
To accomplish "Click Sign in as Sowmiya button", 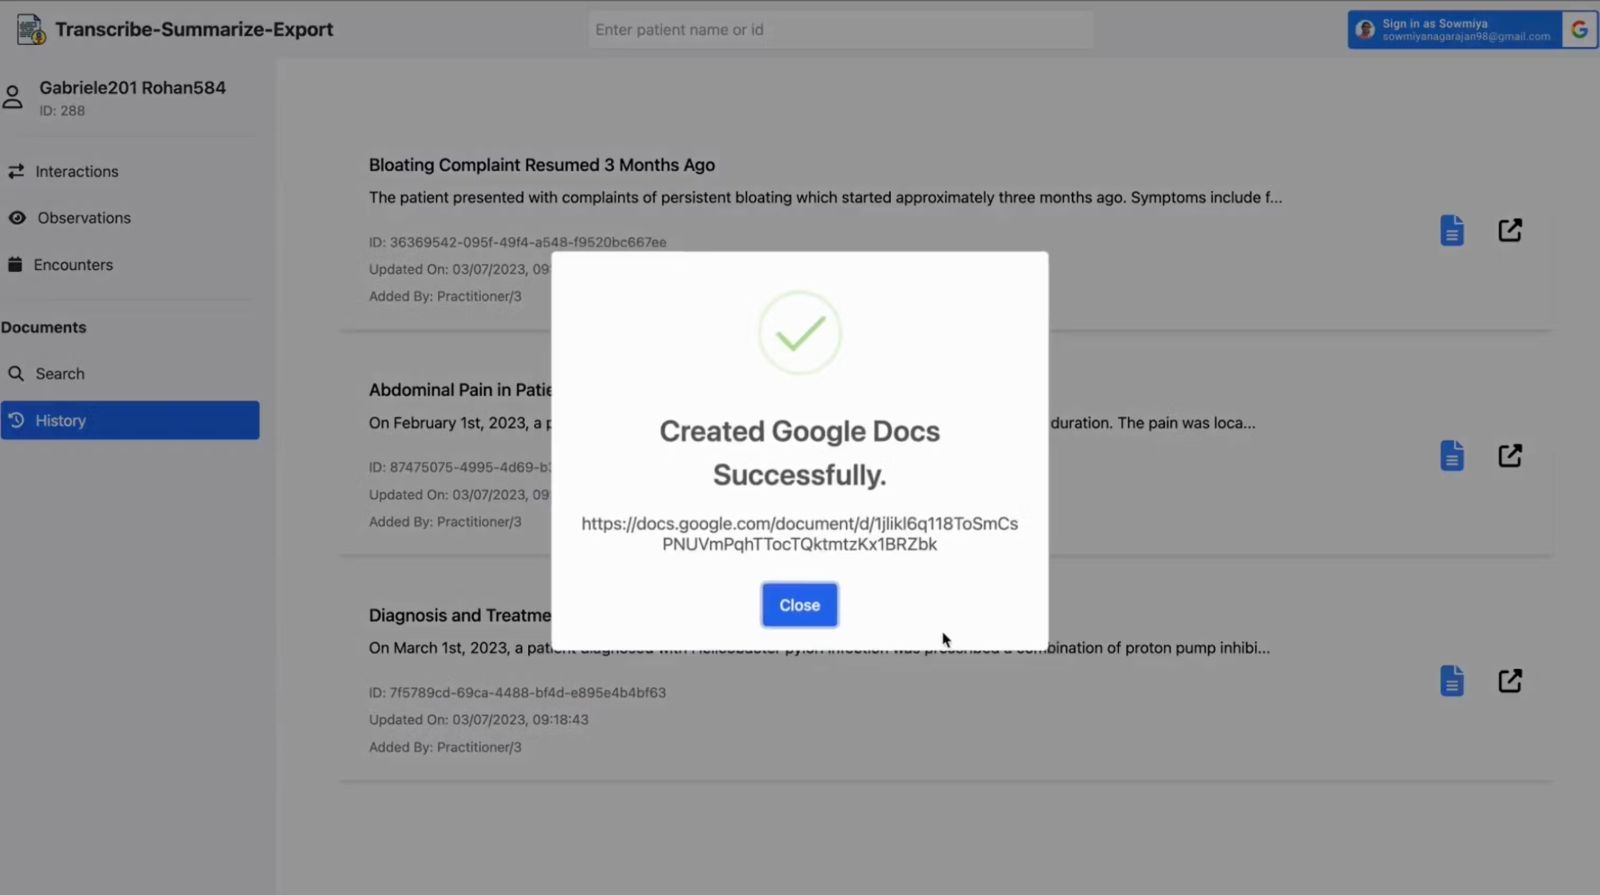I will [x=1471, y=30].
